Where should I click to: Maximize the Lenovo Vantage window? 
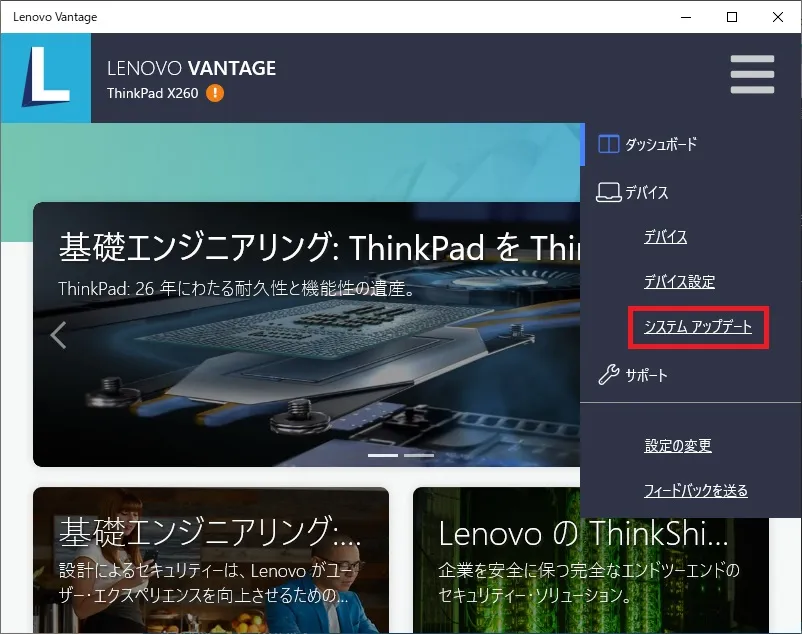click(x=732, y=17)
